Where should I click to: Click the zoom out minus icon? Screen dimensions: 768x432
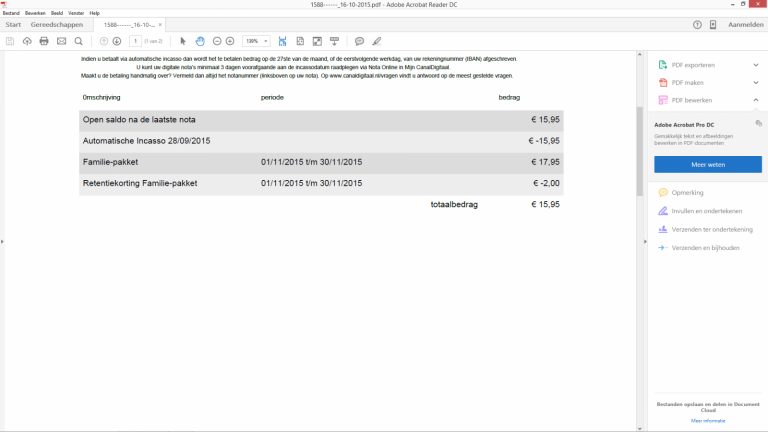(217, 41)
